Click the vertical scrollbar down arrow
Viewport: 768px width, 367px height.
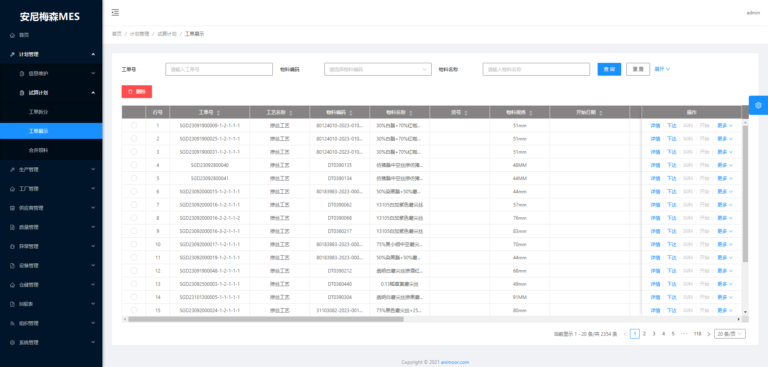pyautogui.click(x=745, y=312)
